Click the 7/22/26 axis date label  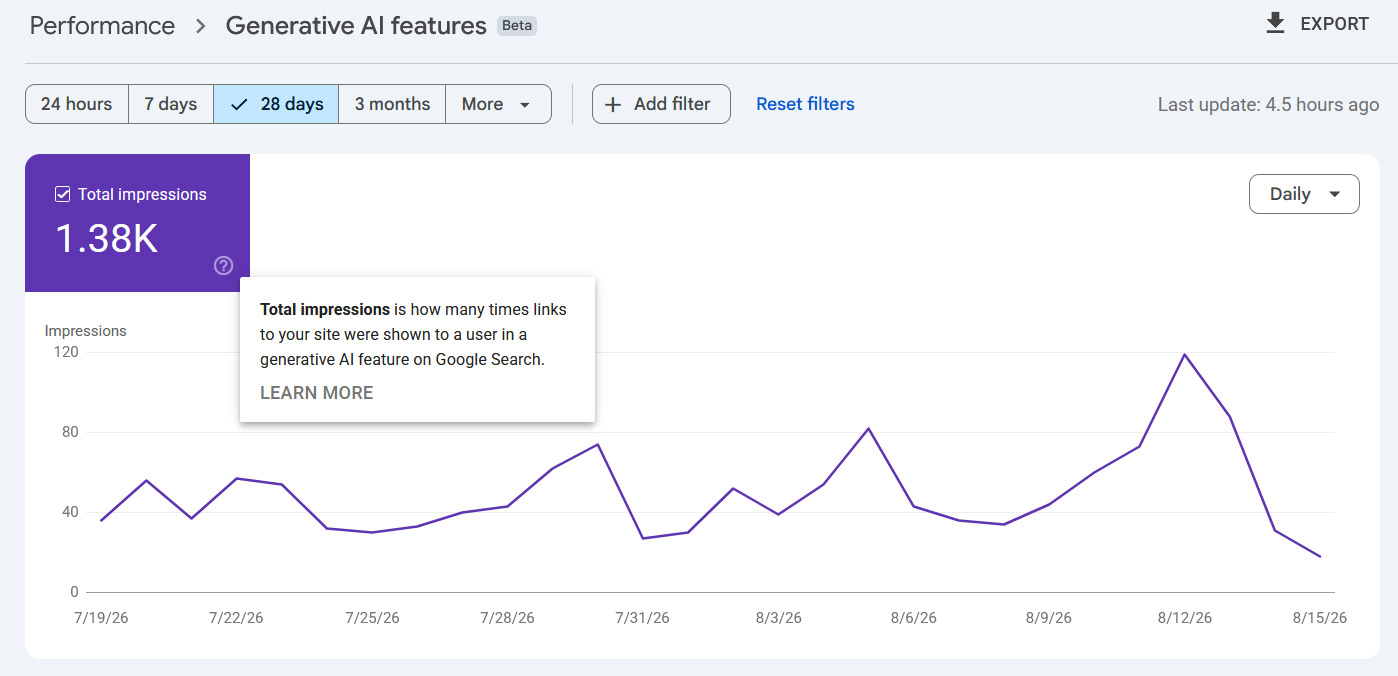coord(236,618)
